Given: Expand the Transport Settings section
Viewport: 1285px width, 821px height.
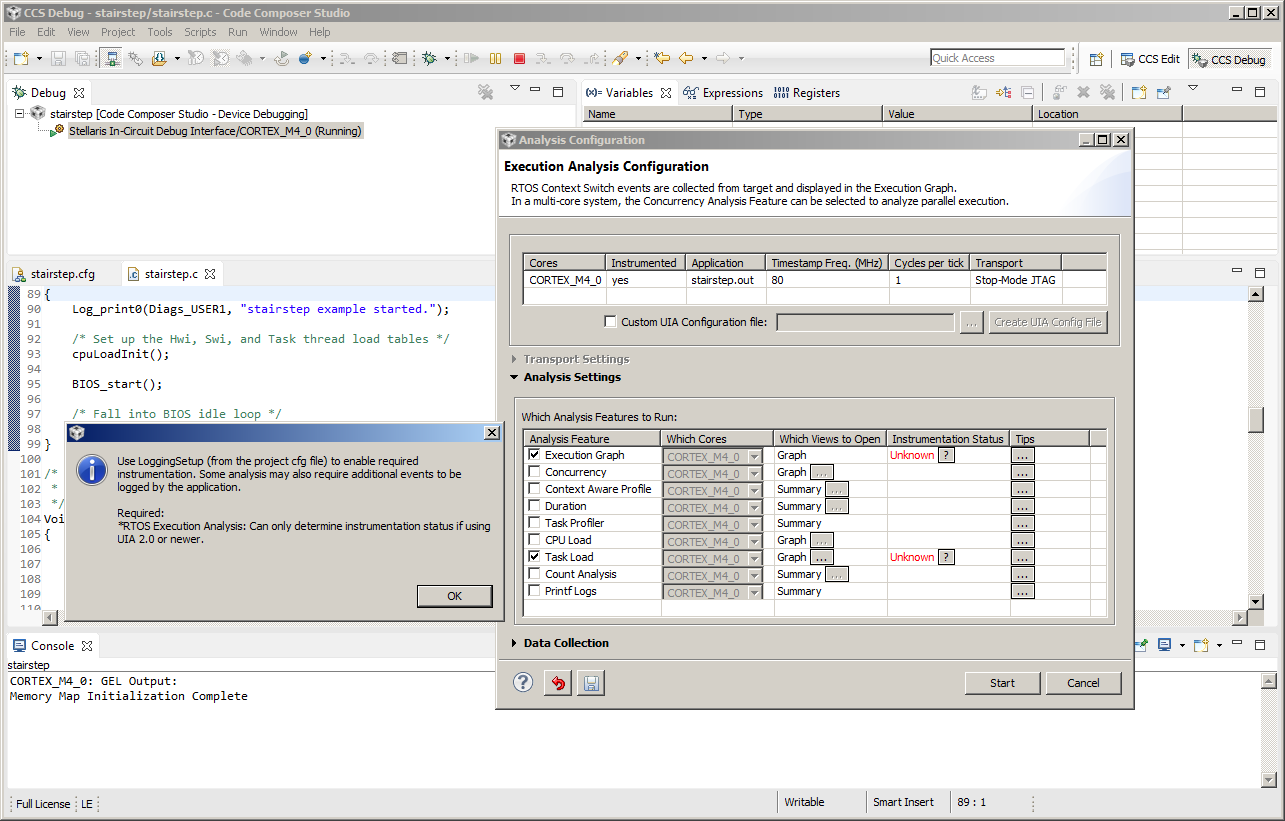Looking at the screenshot, I should point(514,359).
